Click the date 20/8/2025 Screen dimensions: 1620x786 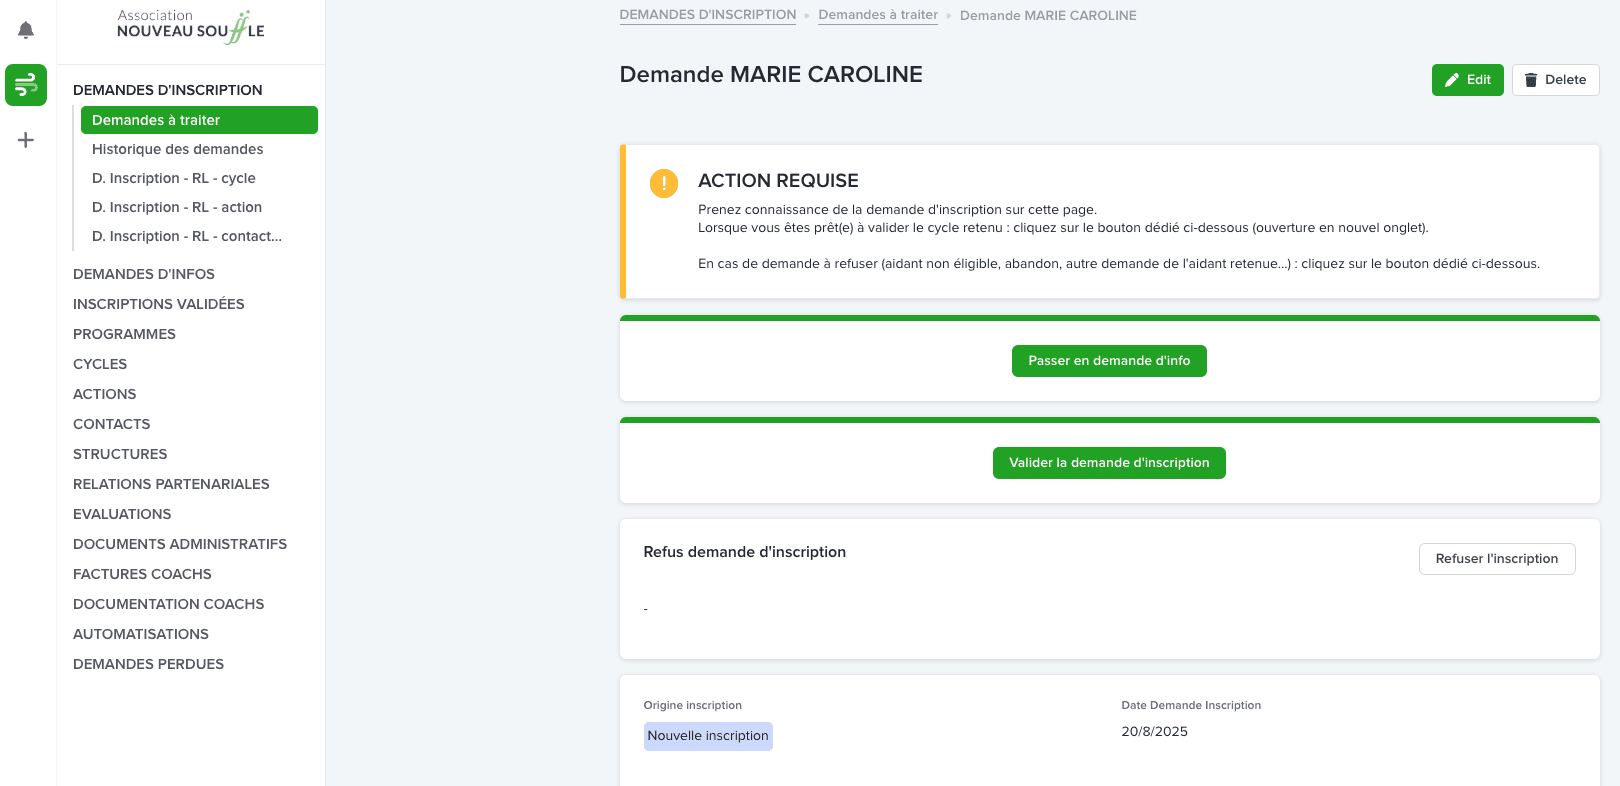1154,732
